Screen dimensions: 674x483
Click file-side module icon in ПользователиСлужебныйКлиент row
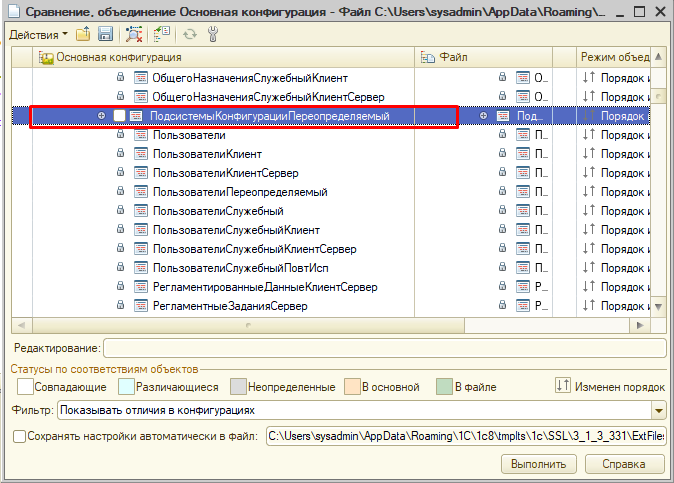coord(523,230)
